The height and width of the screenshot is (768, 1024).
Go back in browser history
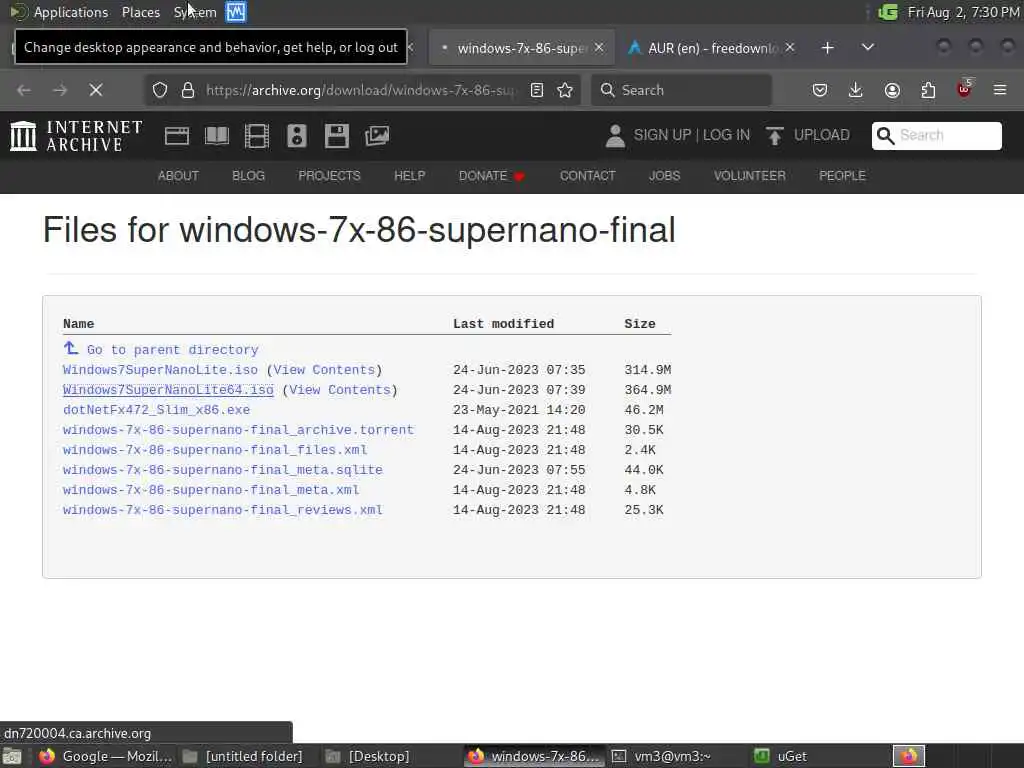pos(24,90)
